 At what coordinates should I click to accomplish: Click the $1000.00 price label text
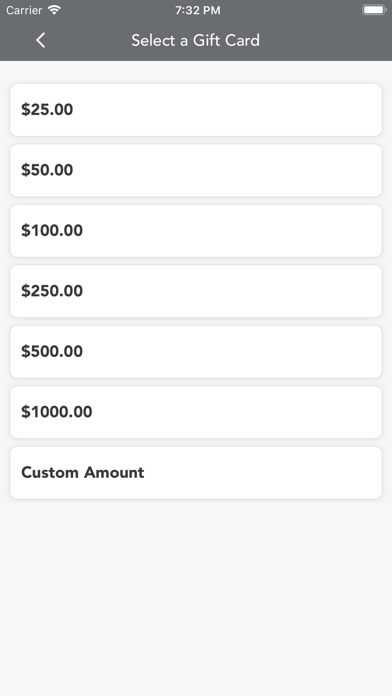click(x=57, y=412)
